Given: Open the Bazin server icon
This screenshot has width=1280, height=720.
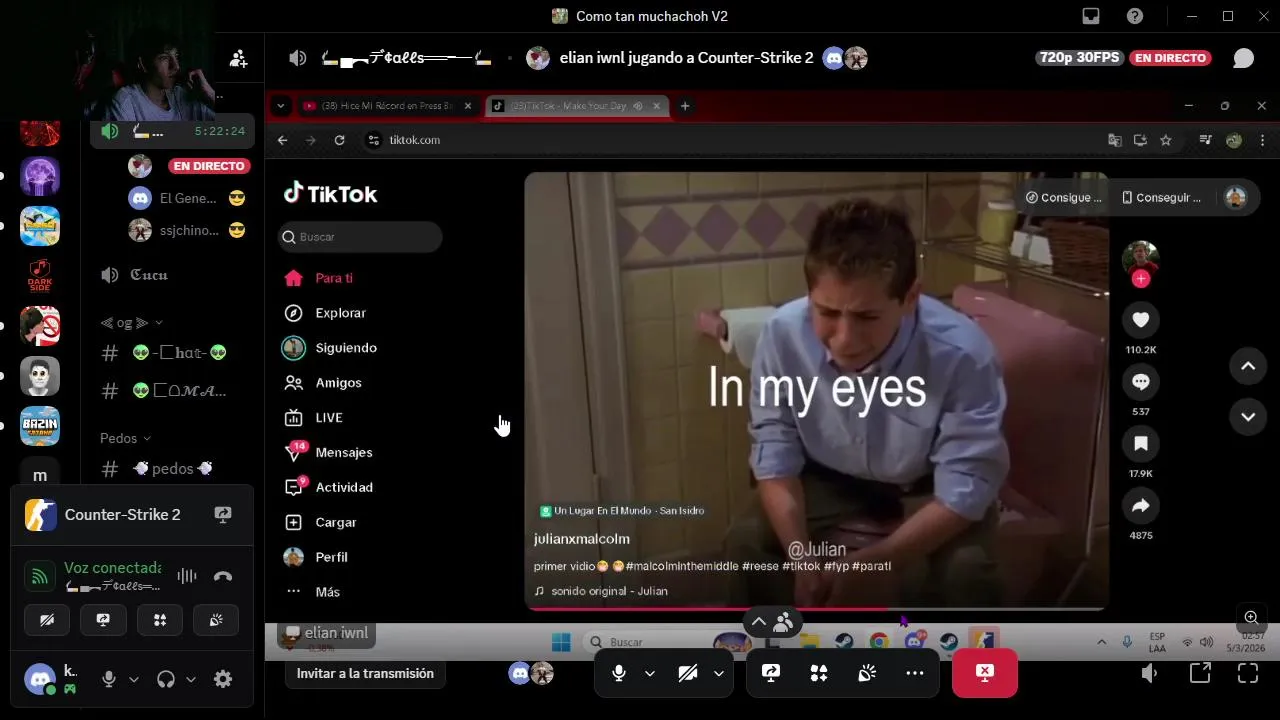Looking at the screenshot, I should pos(40,426).
